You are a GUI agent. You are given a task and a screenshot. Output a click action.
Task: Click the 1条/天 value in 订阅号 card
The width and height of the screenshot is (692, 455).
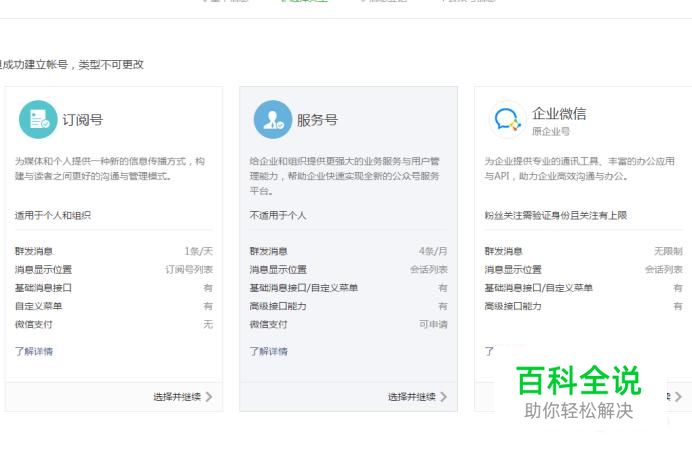coord(199,251)
